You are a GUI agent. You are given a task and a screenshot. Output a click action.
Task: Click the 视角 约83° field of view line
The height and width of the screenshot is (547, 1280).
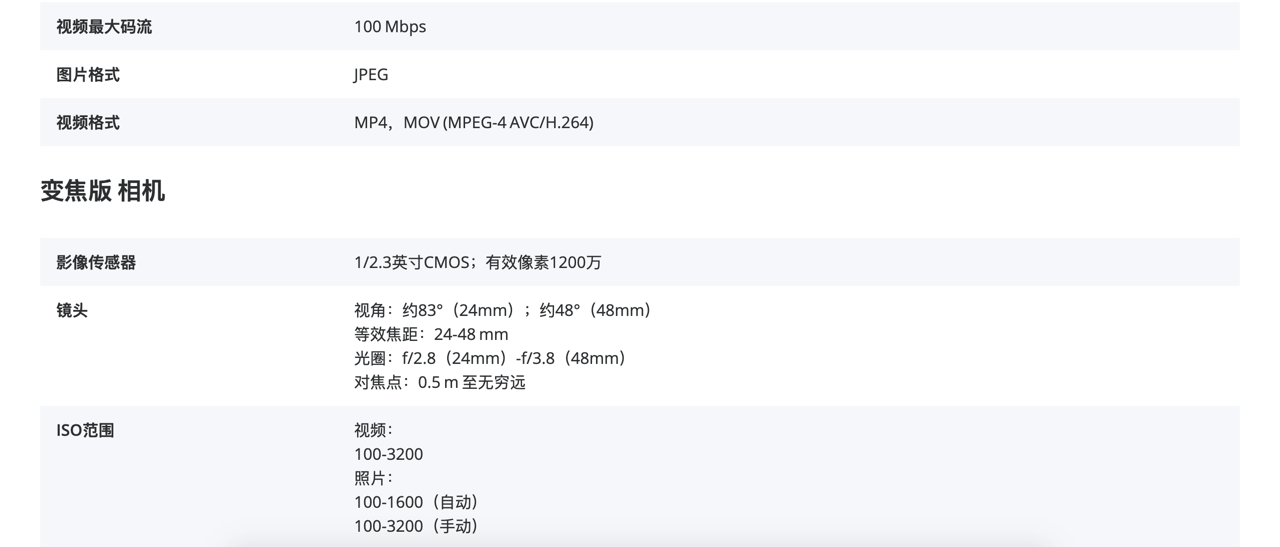[506, 311]
